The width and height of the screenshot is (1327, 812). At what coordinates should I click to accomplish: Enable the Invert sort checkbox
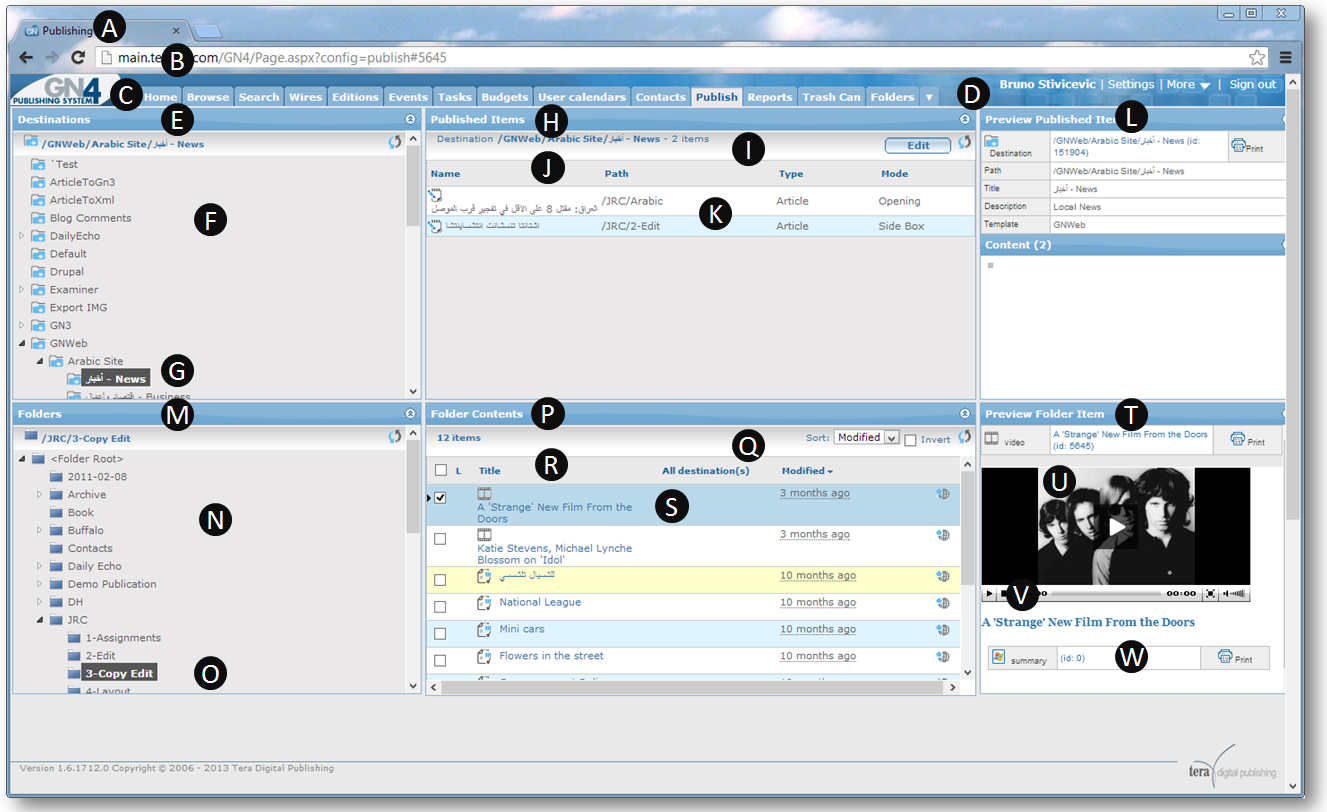[x=910, y=440]
